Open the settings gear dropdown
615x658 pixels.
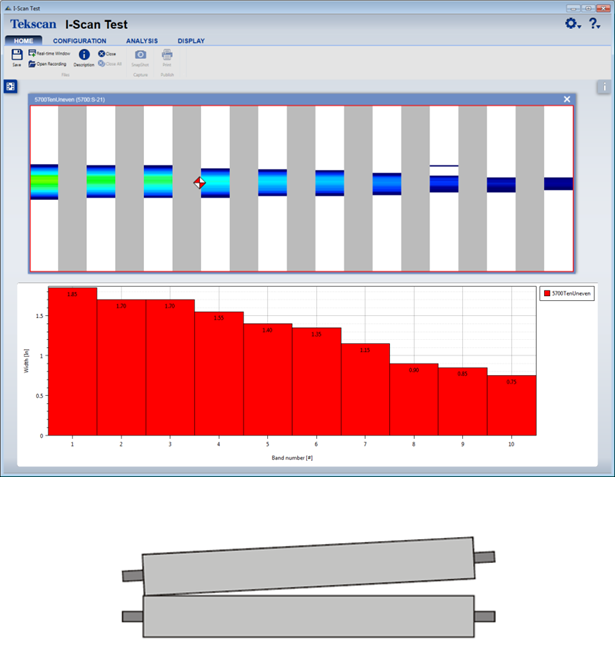click(x=572, y=23)
